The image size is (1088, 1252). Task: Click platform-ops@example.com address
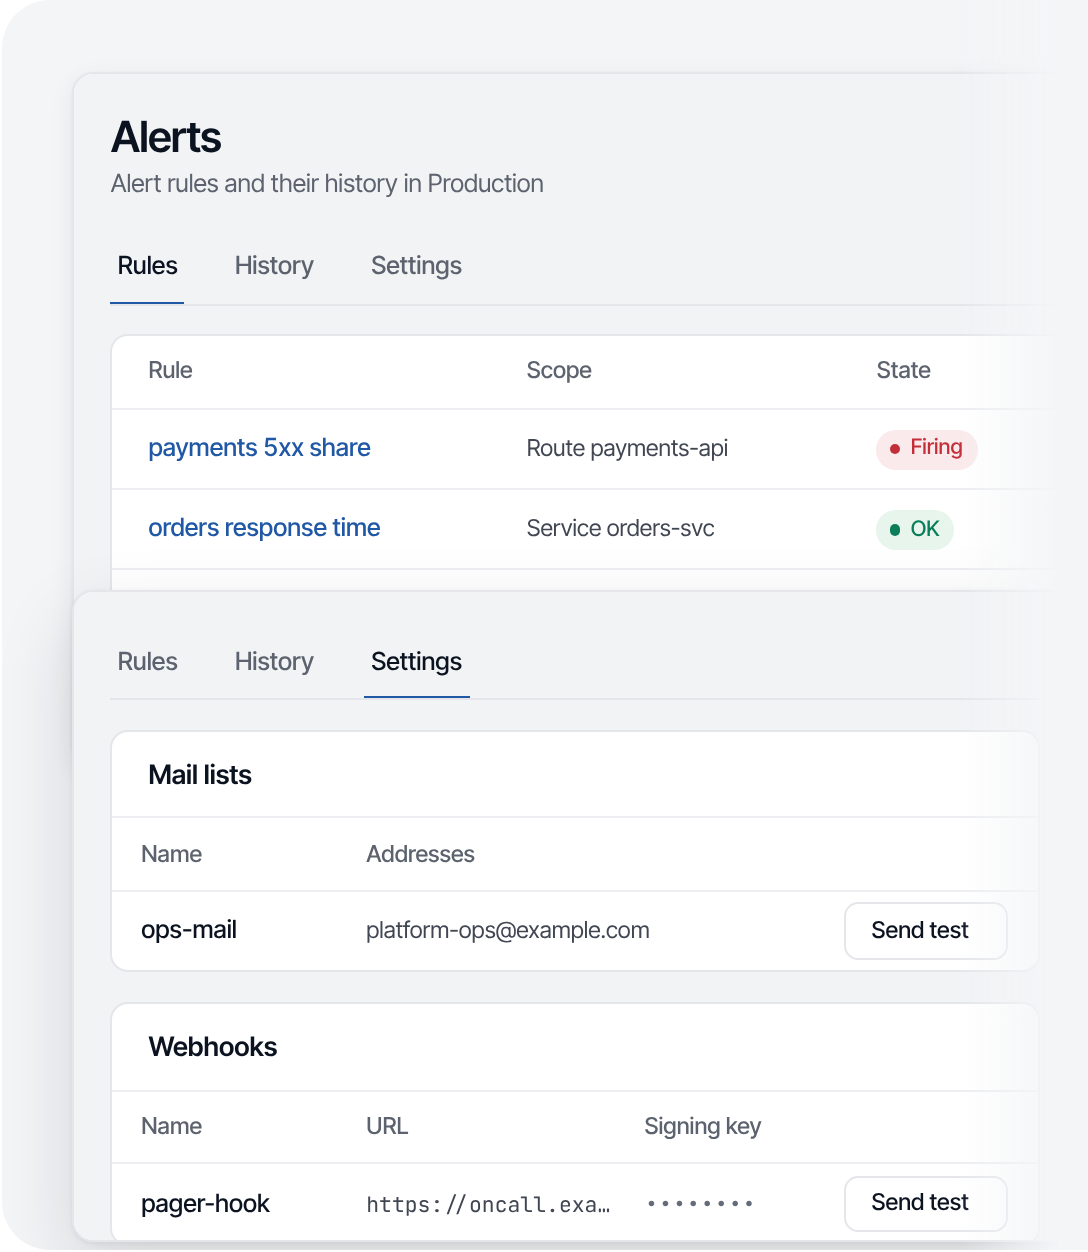(508, 931)
